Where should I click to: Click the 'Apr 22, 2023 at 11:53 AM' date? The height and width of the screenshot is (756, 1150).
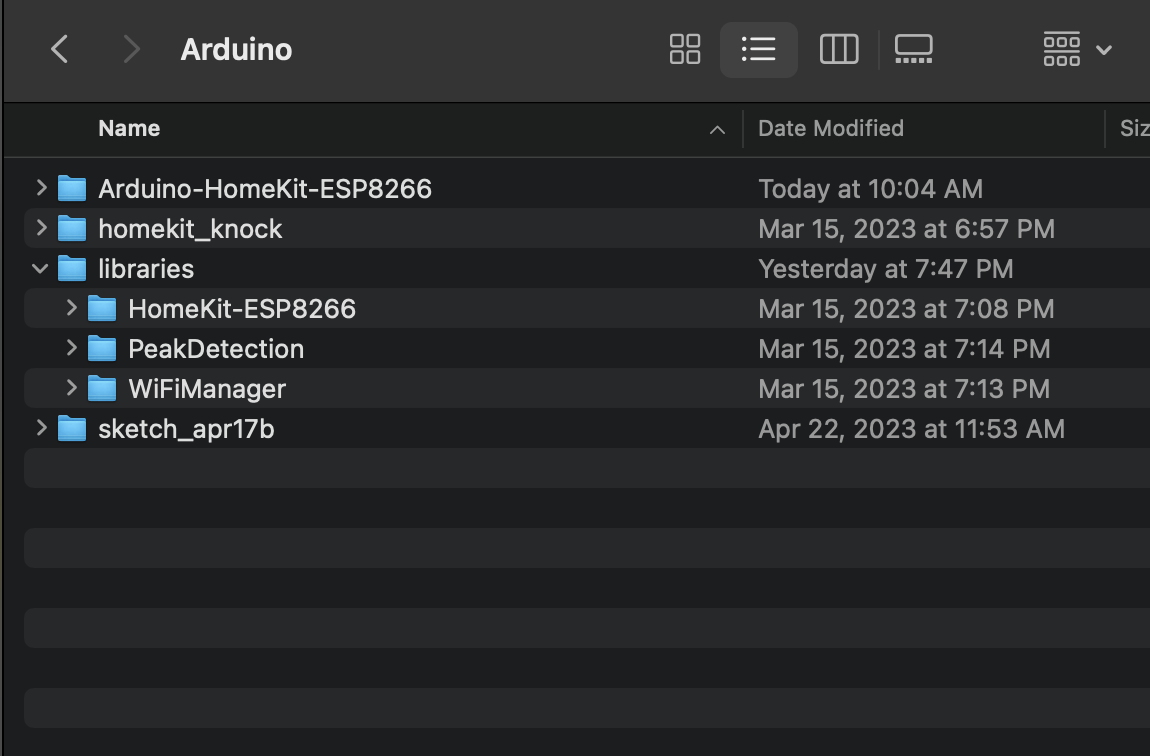point(912,429)
